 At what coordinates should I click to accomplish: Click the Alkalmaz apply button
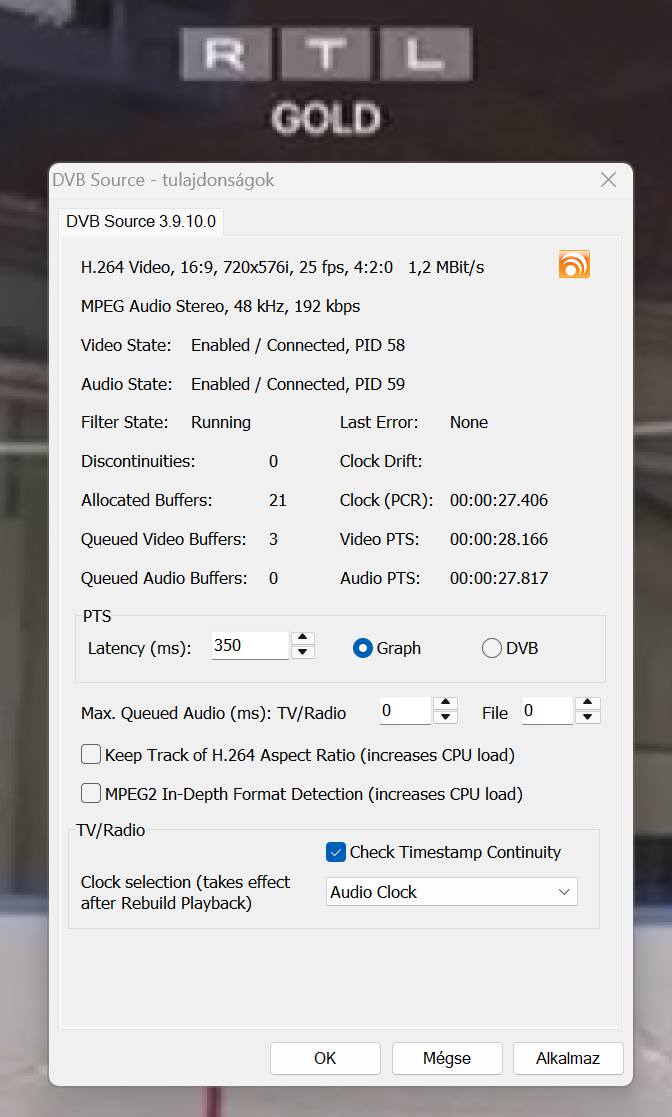click(x=568, y=1058)
